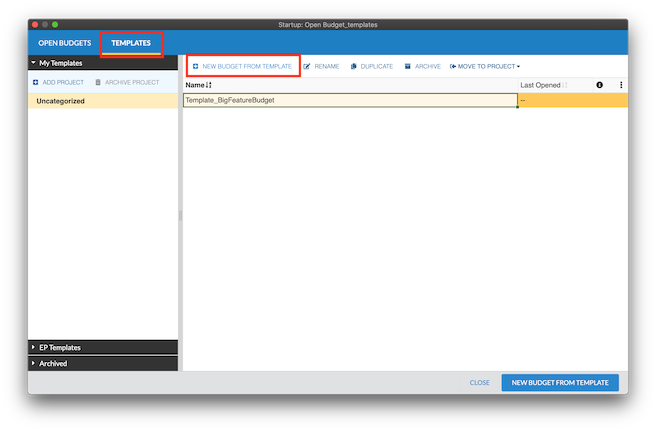This screenshot has height=431, width=656.
Task: Click the Archive box icon in toolbar
Action: (x=407, y=66)
